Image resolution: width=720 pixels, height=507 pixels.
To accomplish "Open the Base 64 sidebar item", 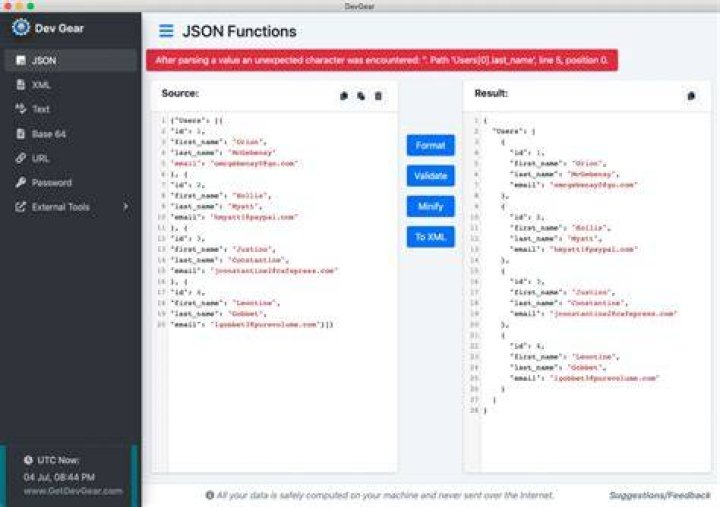I will (71, 134).
